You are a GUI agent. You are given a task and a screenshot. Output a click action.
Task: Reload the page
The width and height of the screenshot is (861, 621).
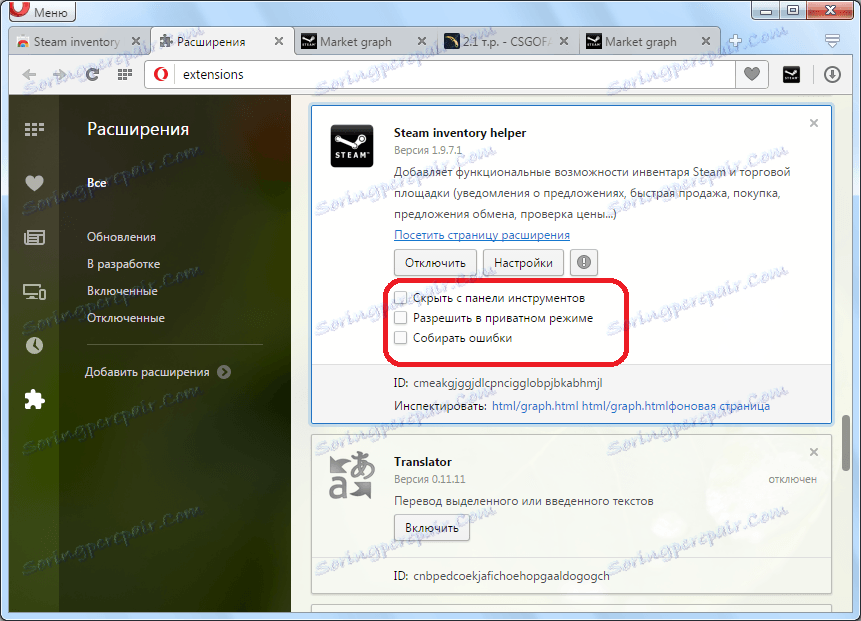(92, 75)
